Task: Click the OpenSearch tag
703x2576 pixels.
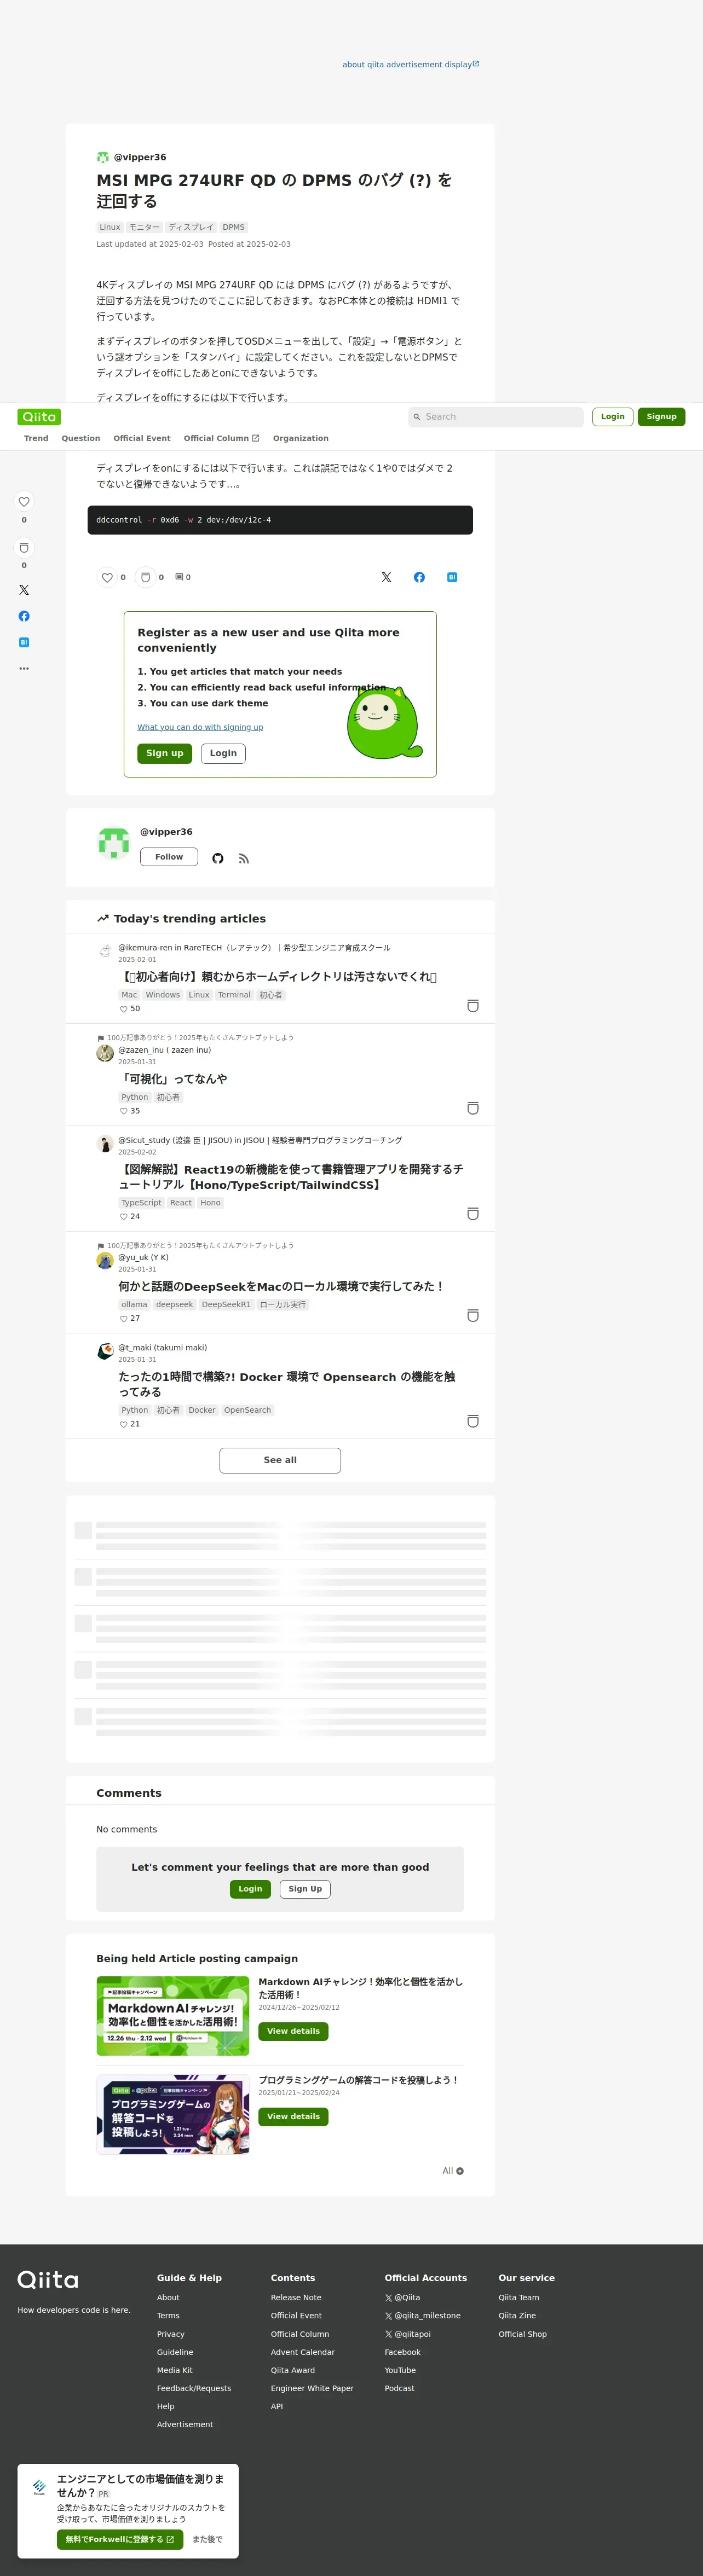Action: click(x=247, y=1410)
